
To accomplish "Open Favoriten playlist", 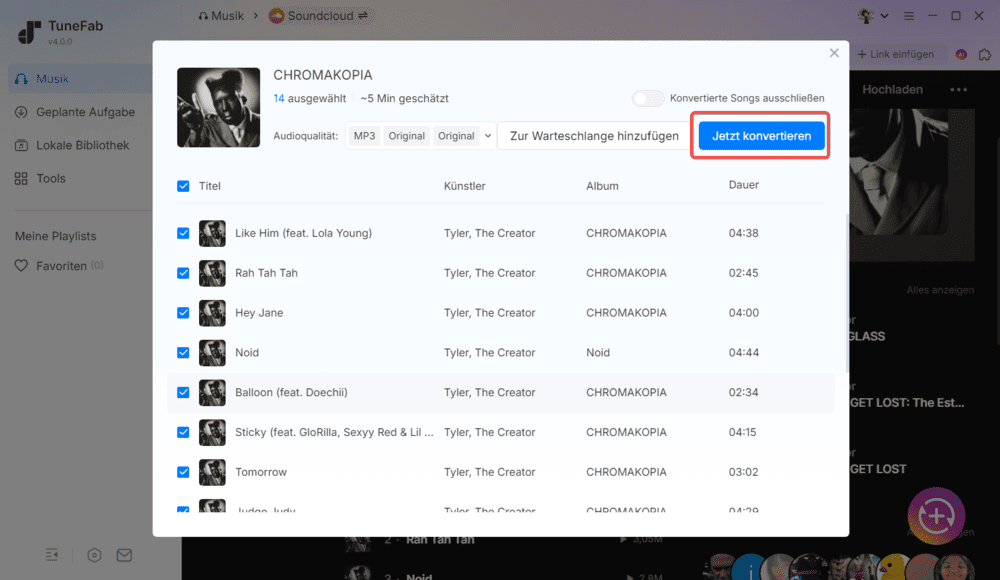I will pyautogui.click(x=61, y=266).
